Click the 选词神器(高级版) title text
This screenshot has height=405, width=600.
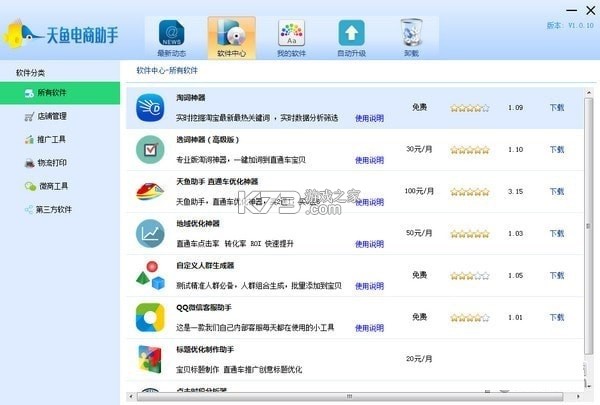207,140
